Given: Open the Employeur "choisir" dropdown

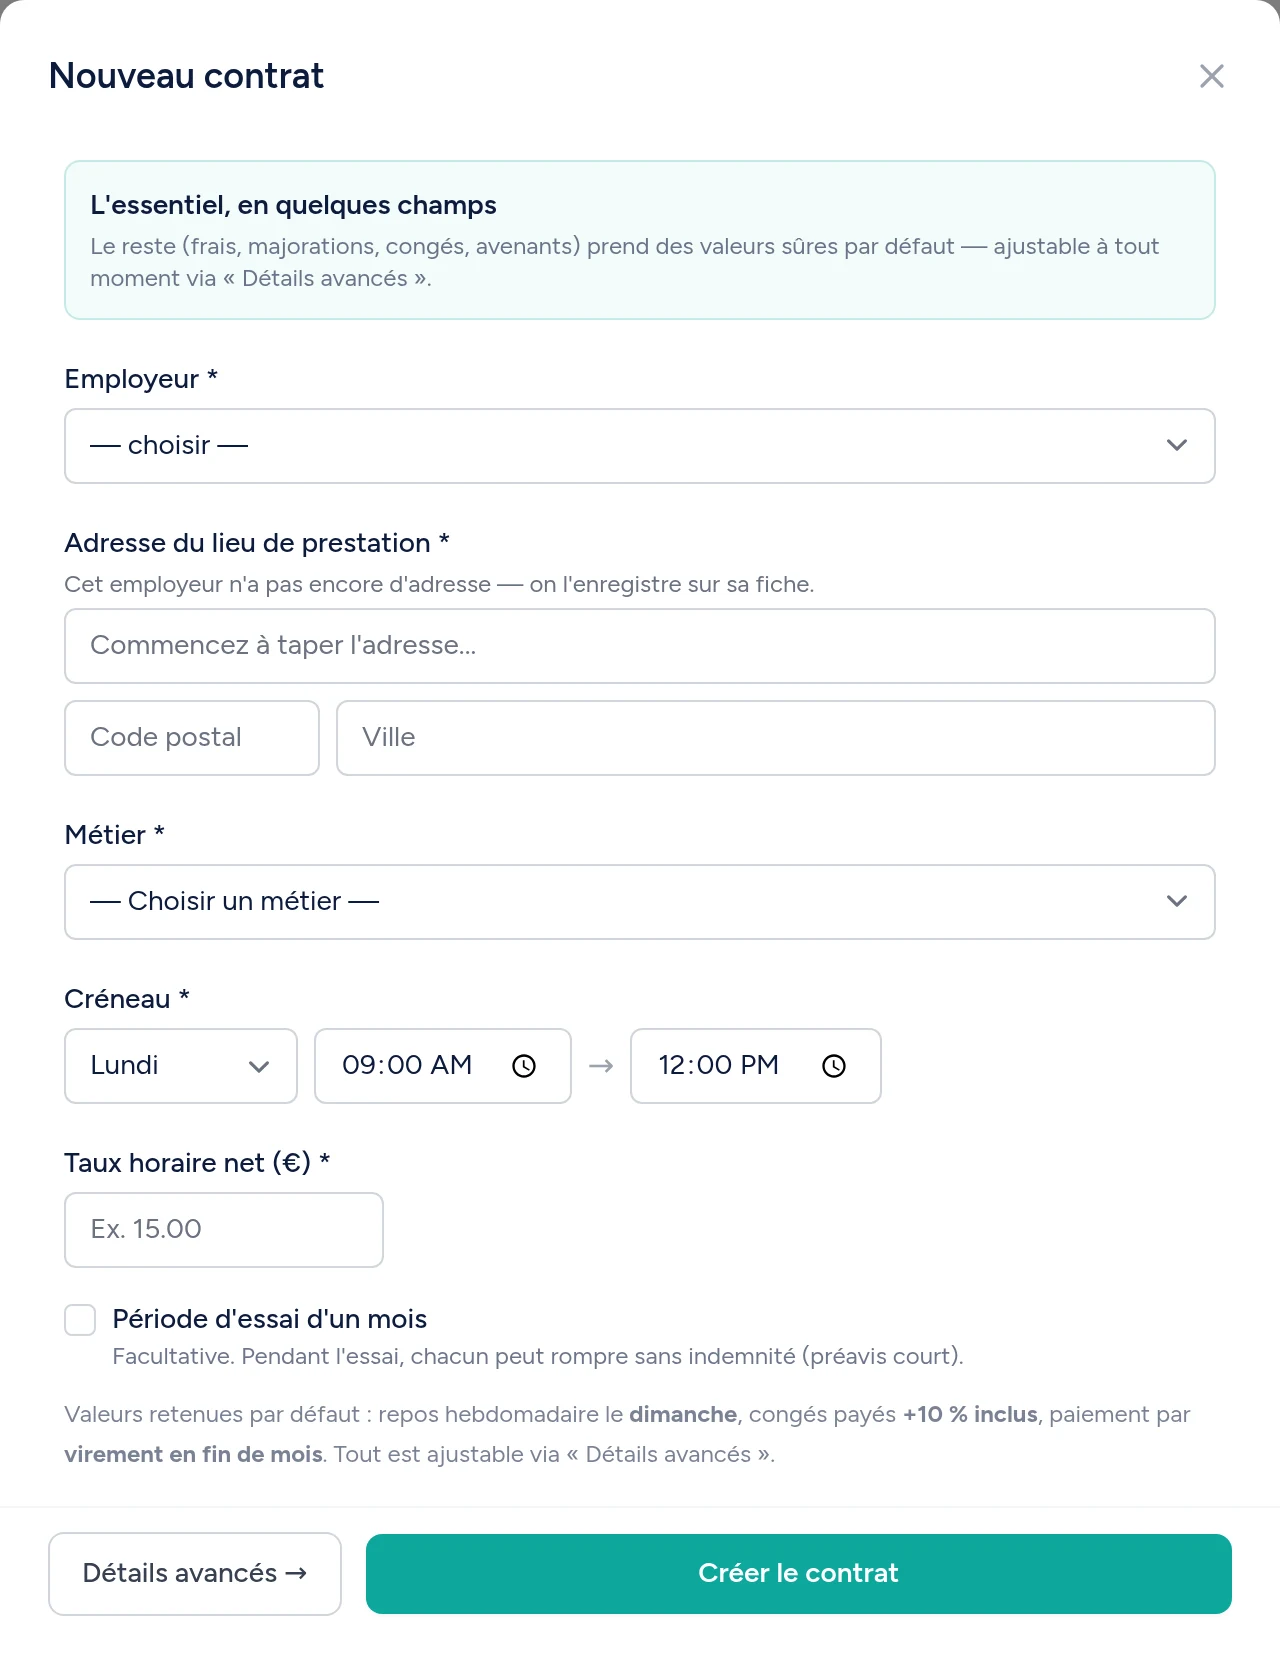Looking at the screenshot, I should click(x=640, y=446).
